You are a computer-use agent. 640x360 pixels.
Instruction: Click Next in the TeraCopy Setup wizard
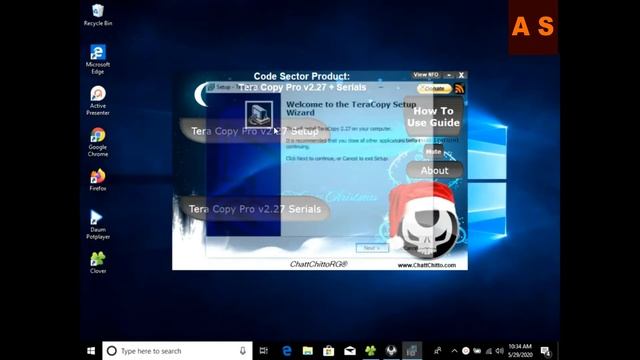[372, 248]
